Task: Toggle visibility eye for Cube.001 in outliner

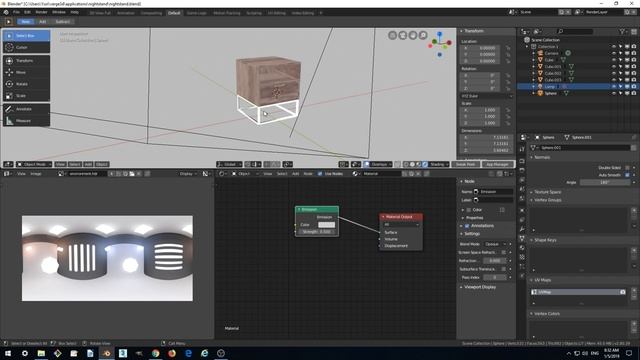Action: 613,67
